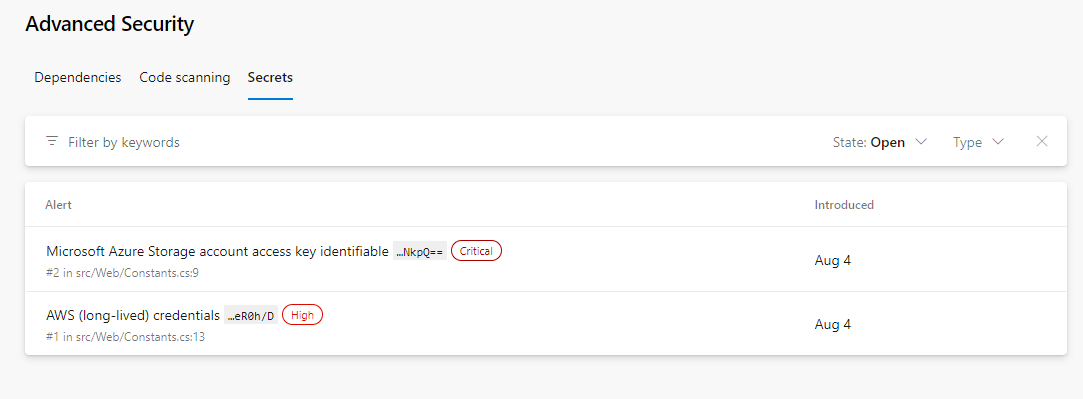Open the Type filter dropdown
The height and width of the screenshot is (399, 1083).
click(x=978, y=142)
